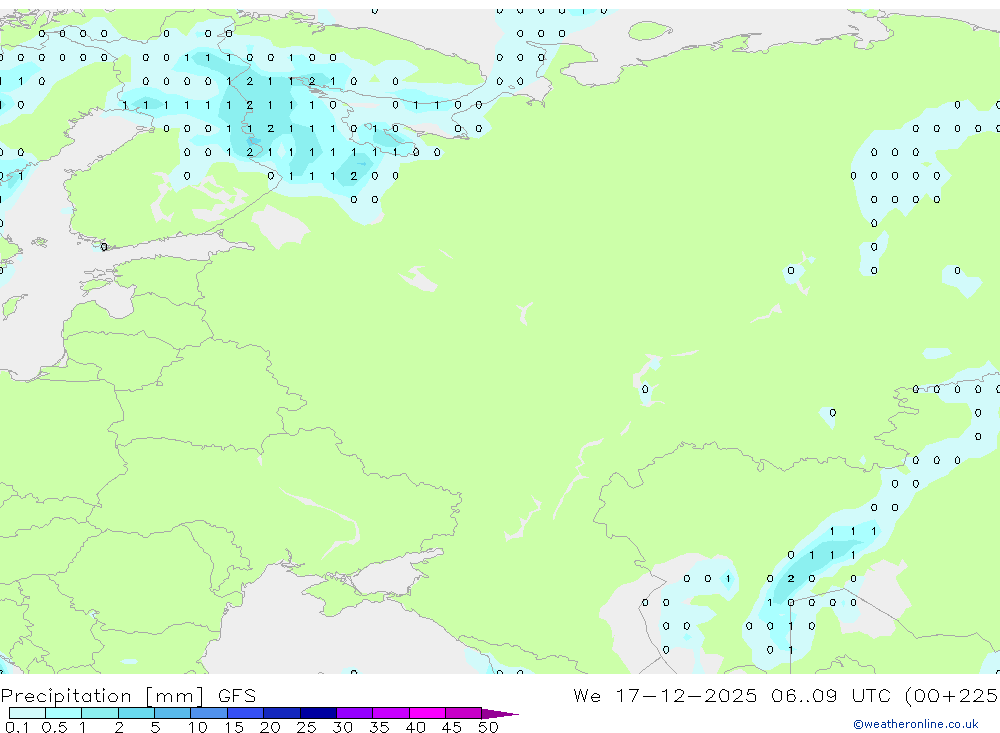Viewport: 1000px width, 733px height.
Task: Click the purple arrow end of legend above 50
Action: (499, 714)
